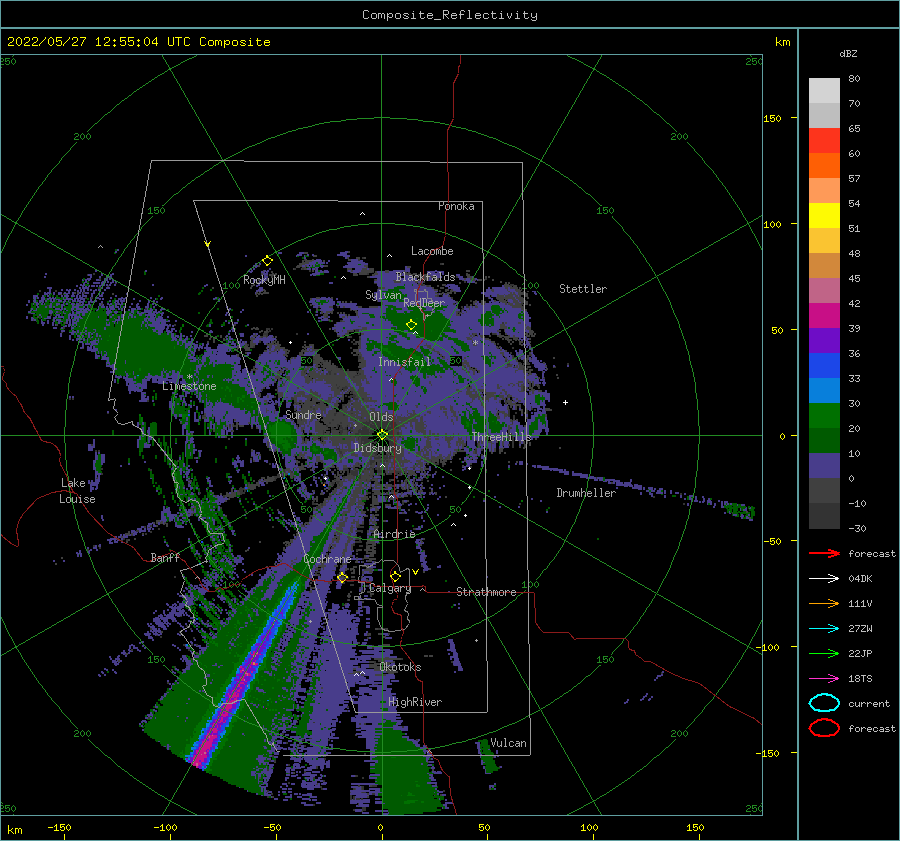The image size is (900, 841).
Task: Click the Ponoka label on map
Action: 456,206
